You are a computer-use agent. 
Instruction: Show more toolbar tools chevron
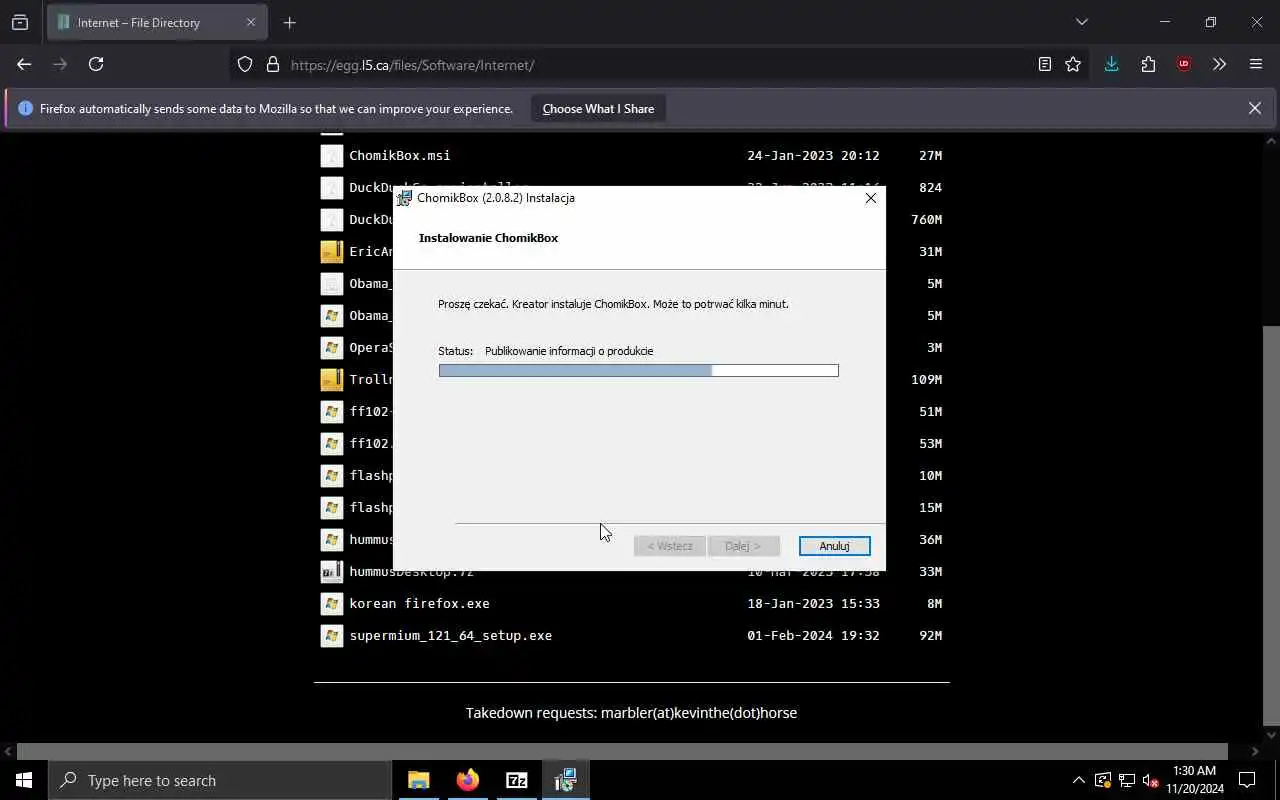click(x=1219, y=64)
